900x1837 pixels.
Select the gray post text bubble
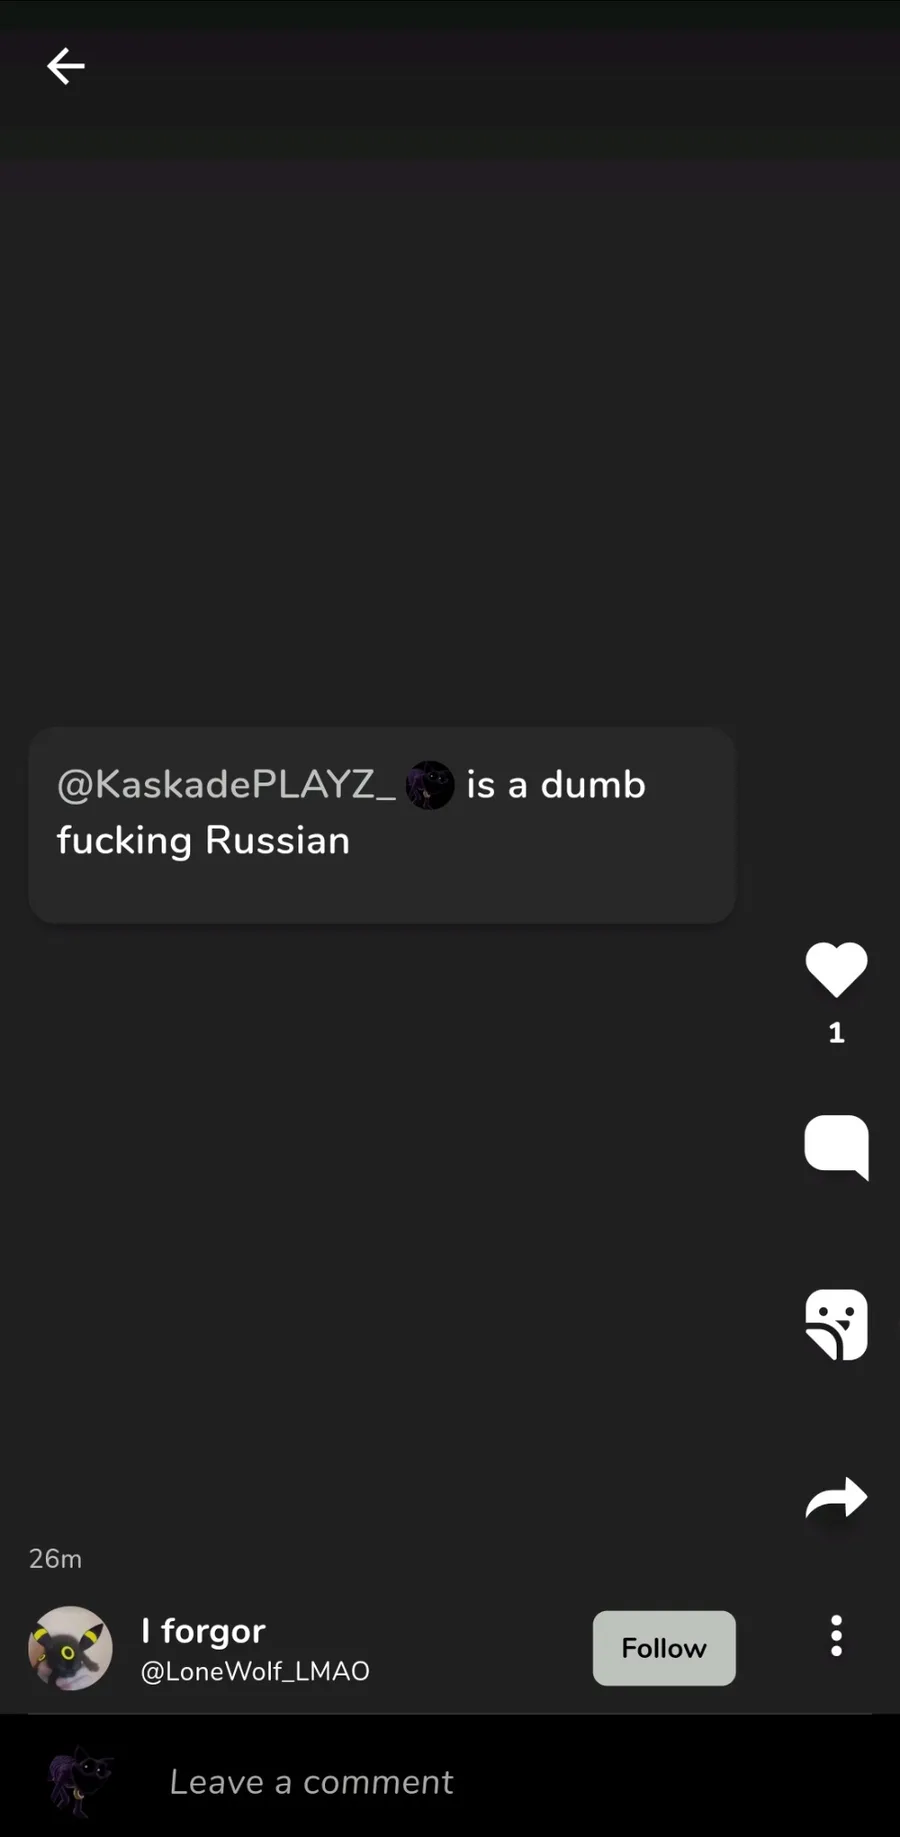pos(382,825)
